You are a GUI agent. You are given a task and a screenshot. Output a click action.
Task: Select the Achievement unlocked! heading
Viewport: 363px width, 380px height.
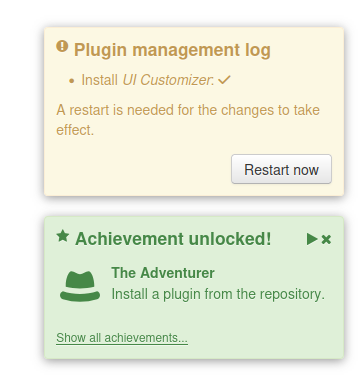[173, 239]
